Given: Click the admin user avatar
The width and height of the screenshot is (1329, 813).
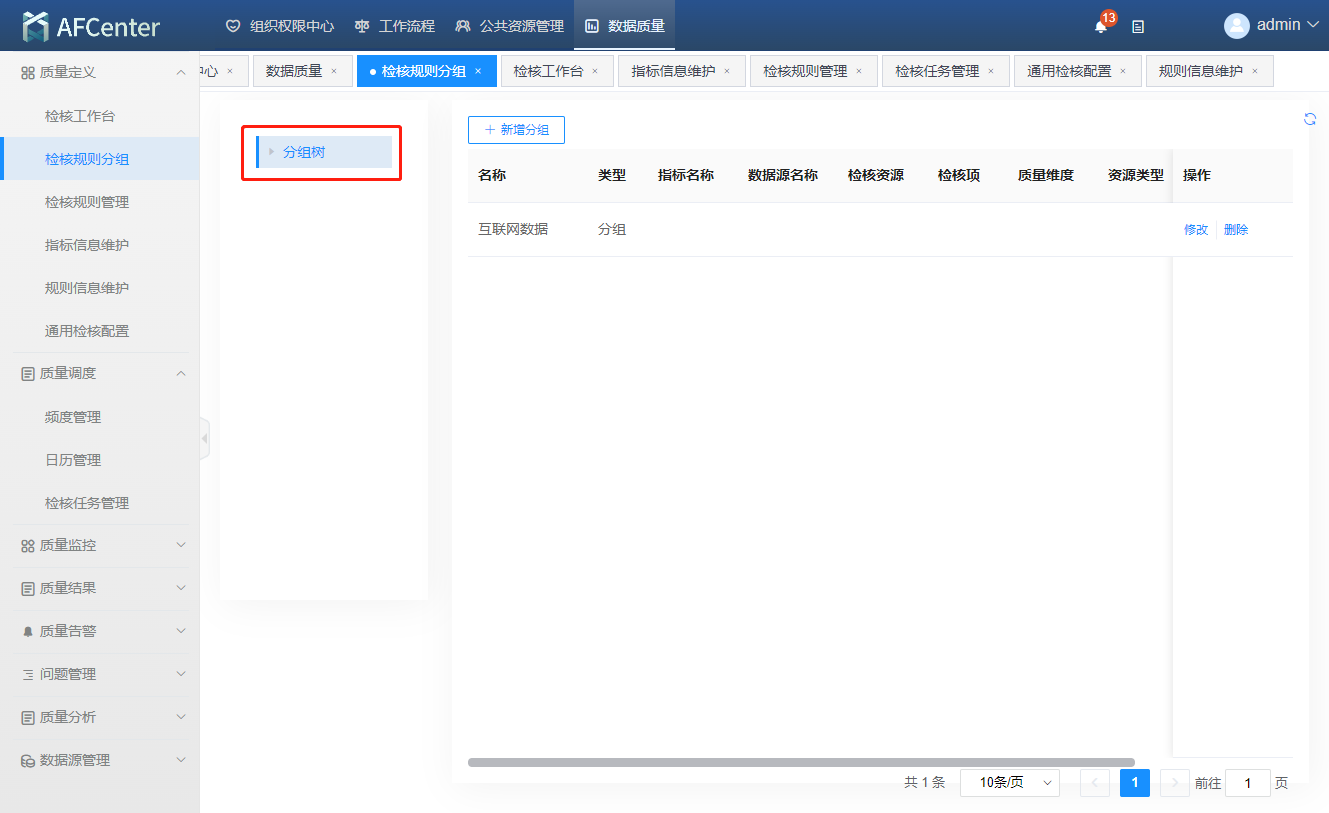Looking at the screenshot, I should [x=1237, y=26].
